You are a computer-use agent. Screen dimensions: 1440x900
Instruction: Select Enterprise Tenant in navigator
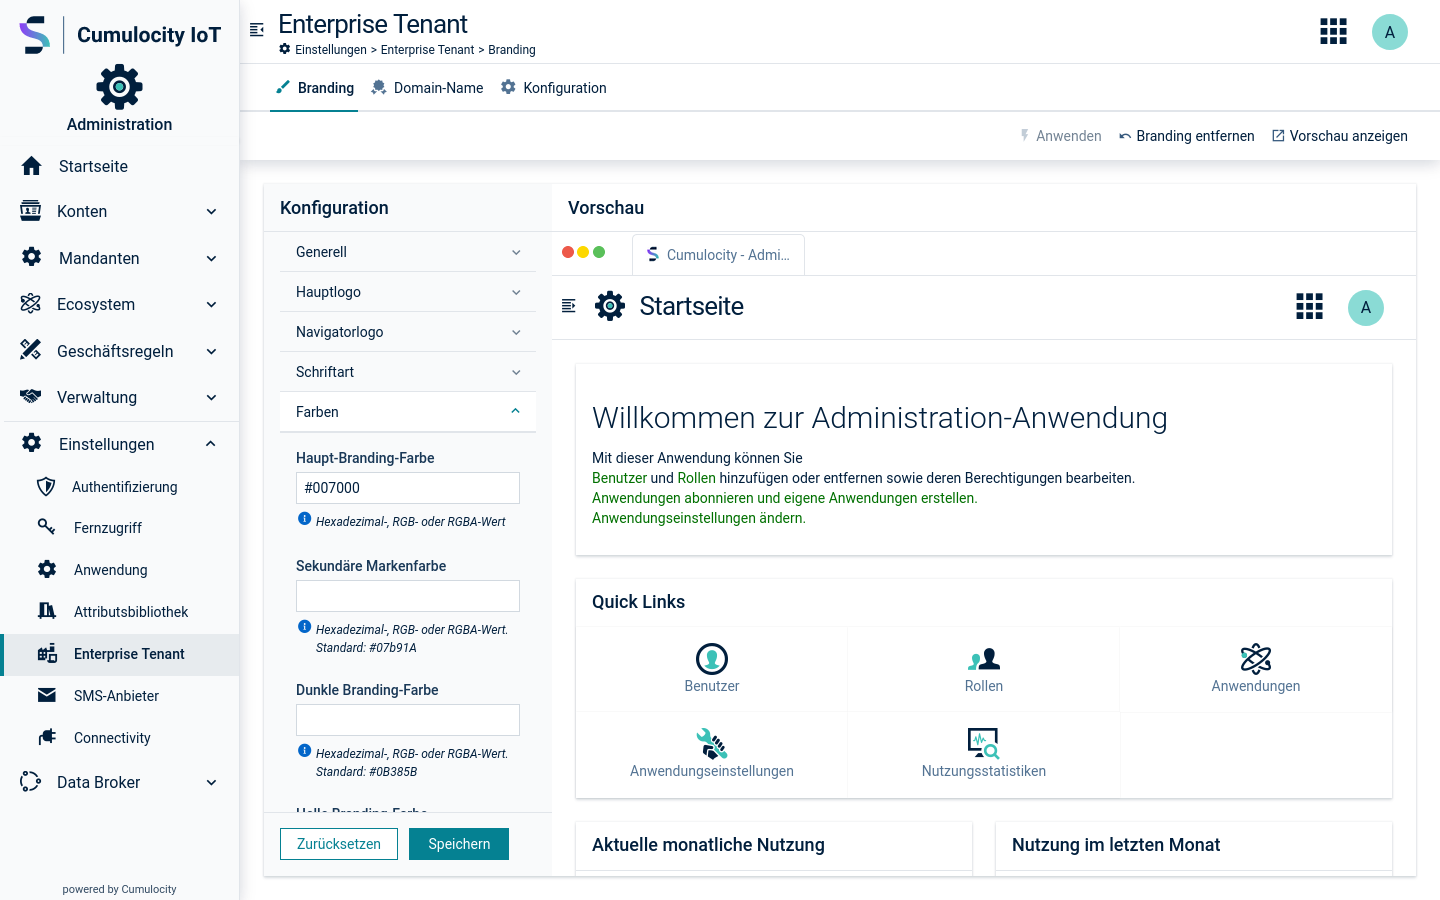119,654
